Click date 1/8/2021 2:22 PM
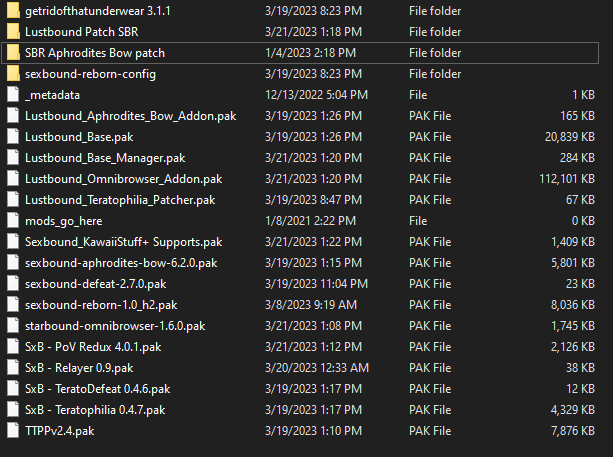 coord(311,221)
